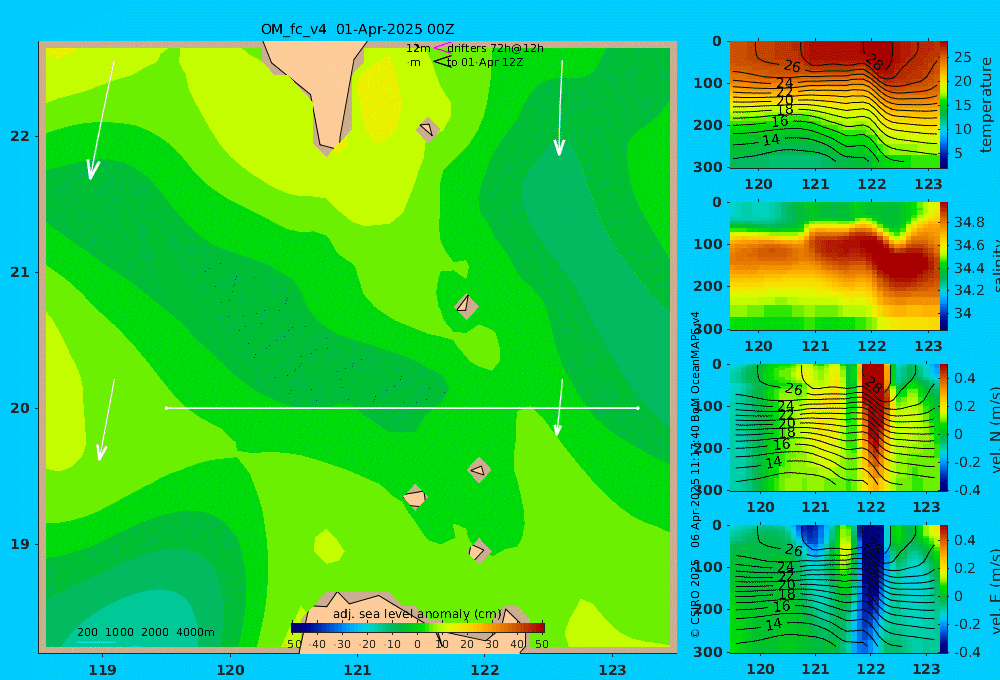The width and height of the screenshot is (1000, 680).
Task: Click the temperature colorbar
Action: pyautogui.click(x=944, y=105)
